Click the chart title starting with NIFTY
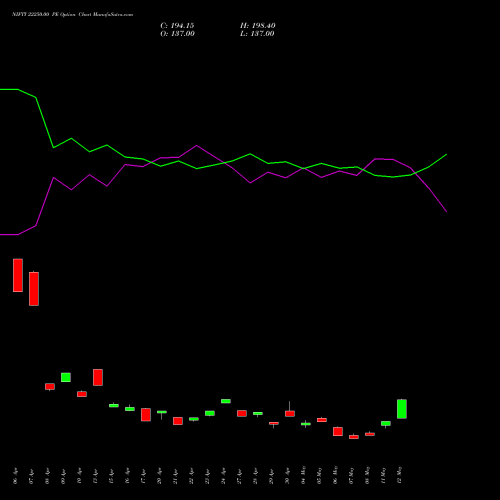The width and height of the screenshot is (500, 500). coord(72,15)
